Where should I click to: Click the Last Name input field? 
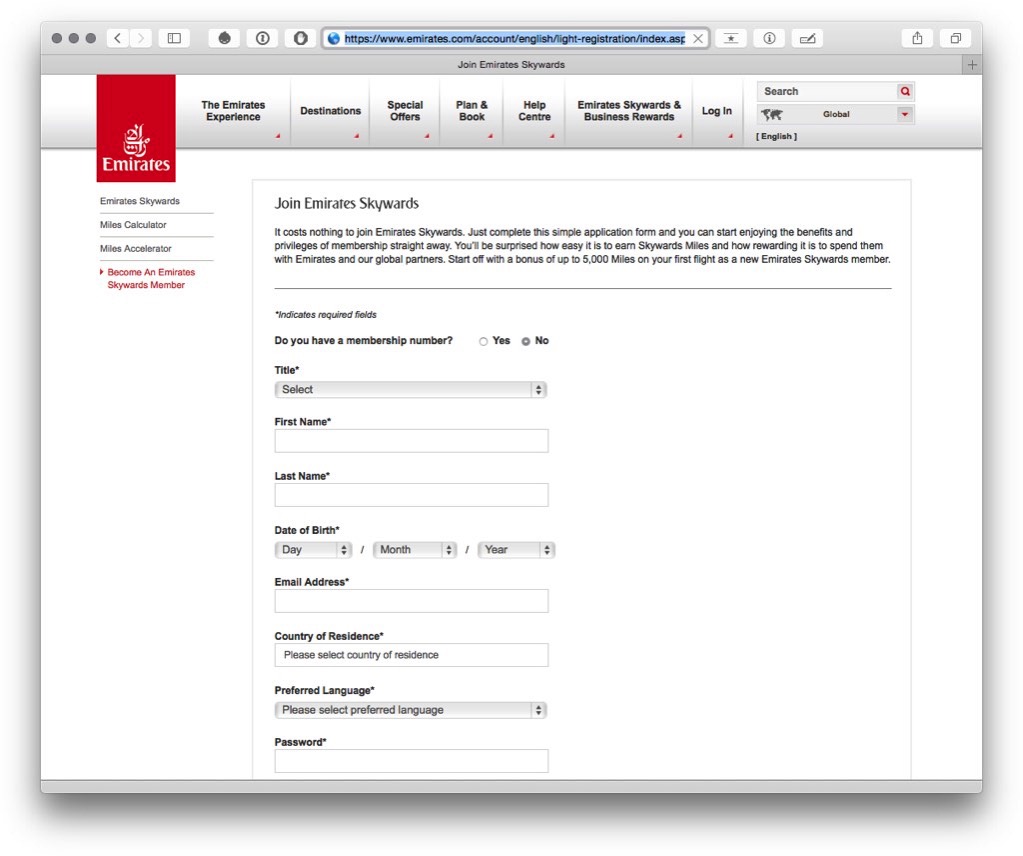tap(411, 495)
